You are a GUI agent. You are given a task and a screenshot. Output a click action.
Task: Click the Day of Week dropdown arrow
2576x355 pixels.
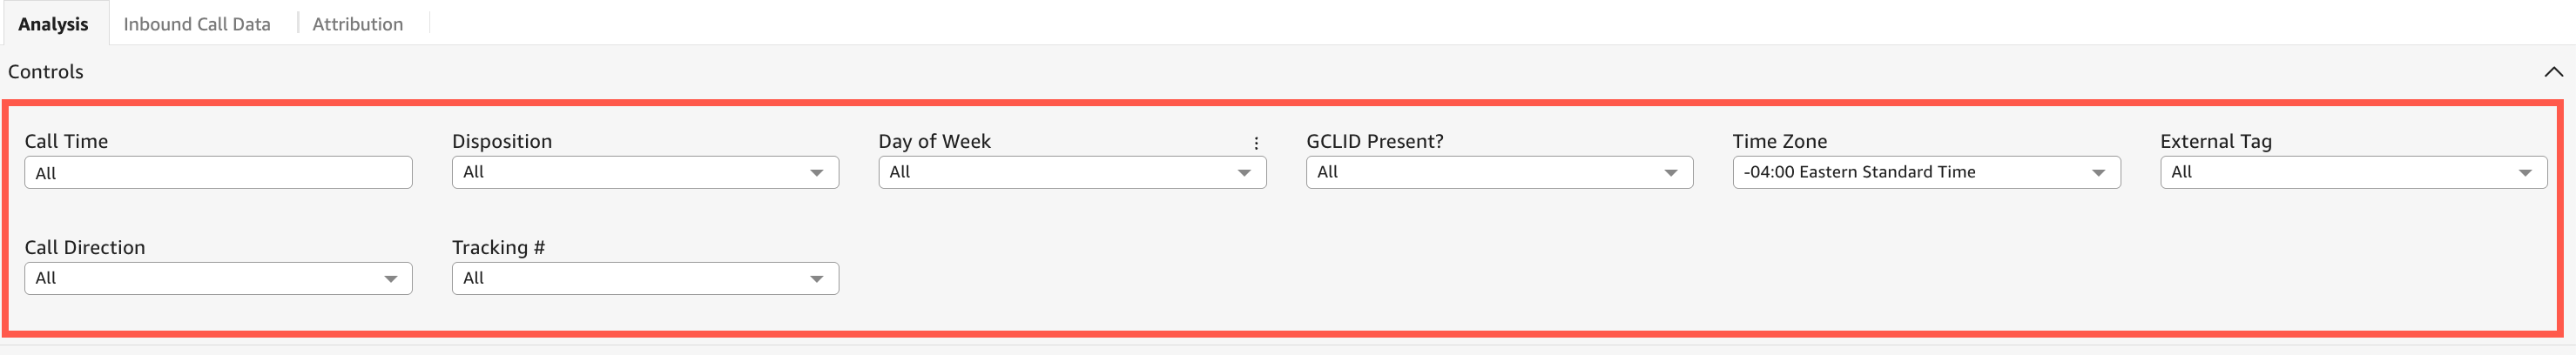[1244, 173]
